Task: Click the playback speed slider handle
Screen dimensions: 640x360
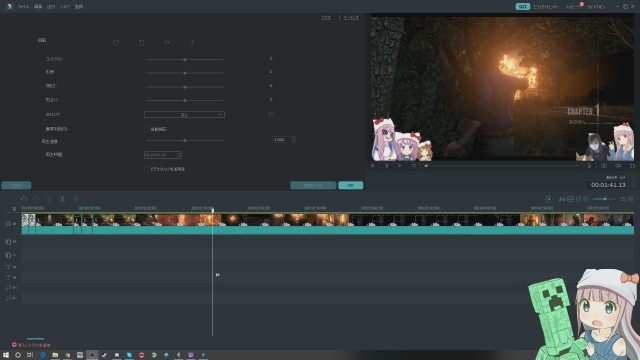Action: pyautogui.click(x=185, y=140)
